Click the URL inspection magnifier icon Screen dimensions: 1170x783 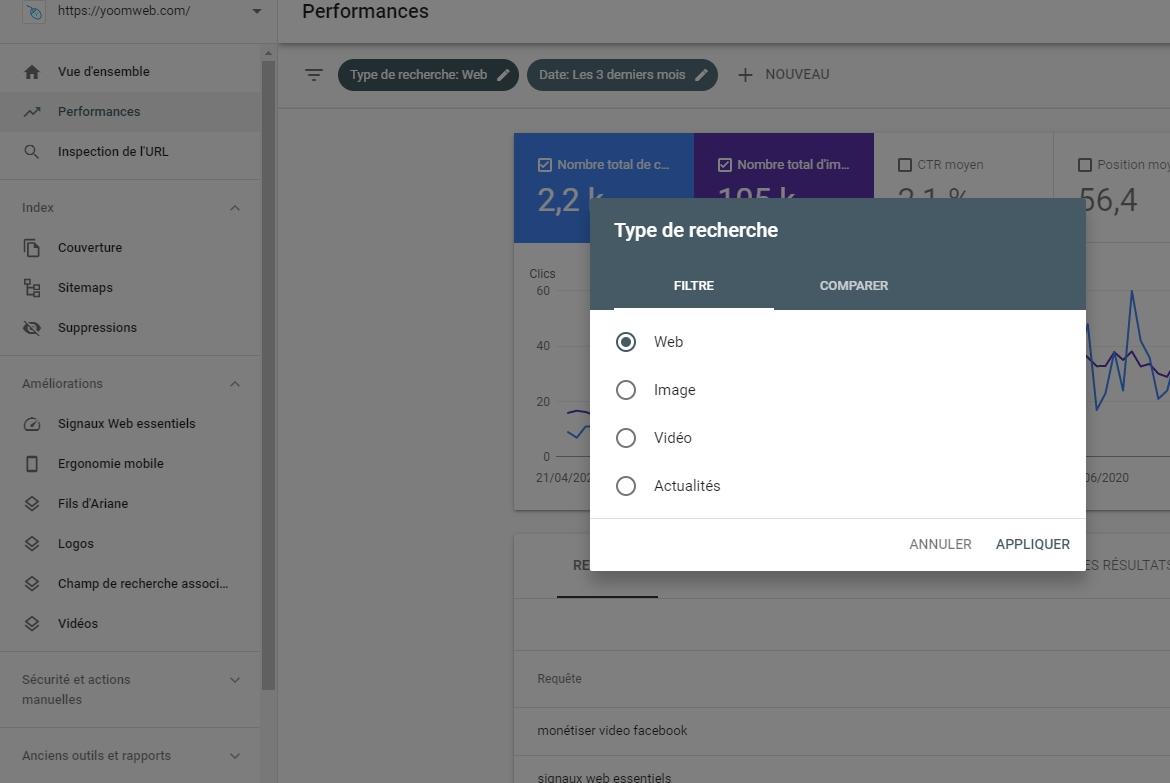coord(32,152)
